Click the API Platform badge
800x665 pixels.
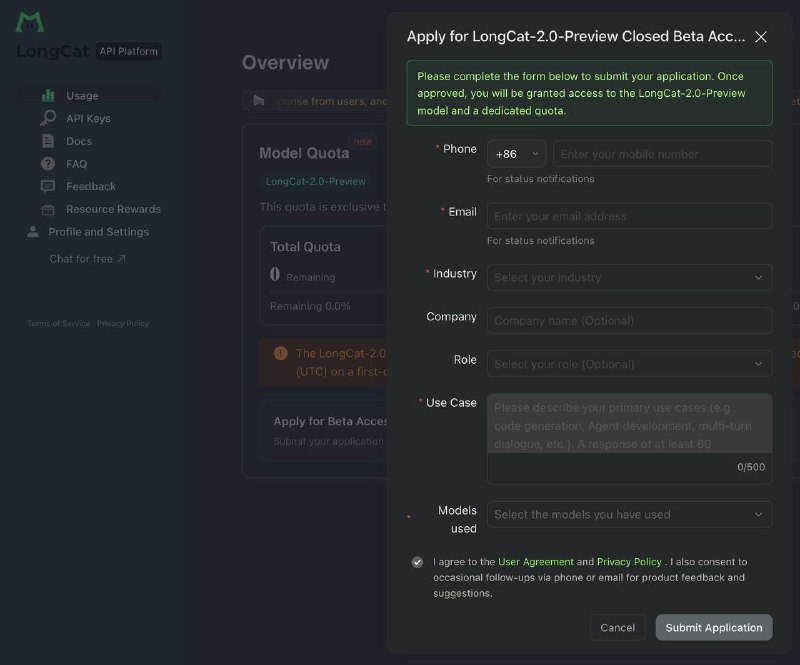pos(129,51)
